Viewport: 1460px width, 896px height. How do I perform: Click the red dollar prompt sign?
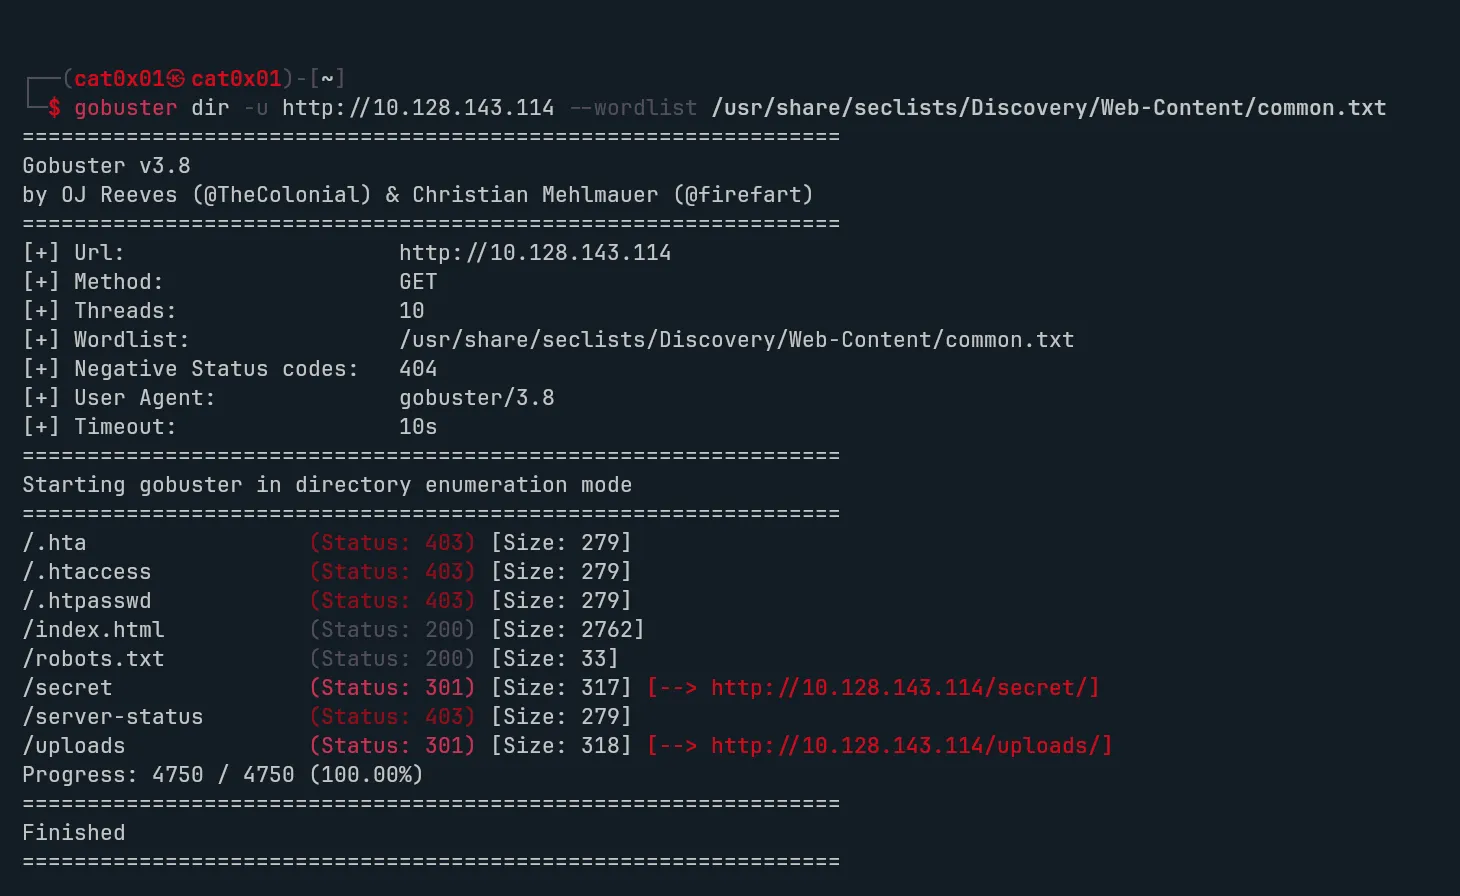[54, 108]
